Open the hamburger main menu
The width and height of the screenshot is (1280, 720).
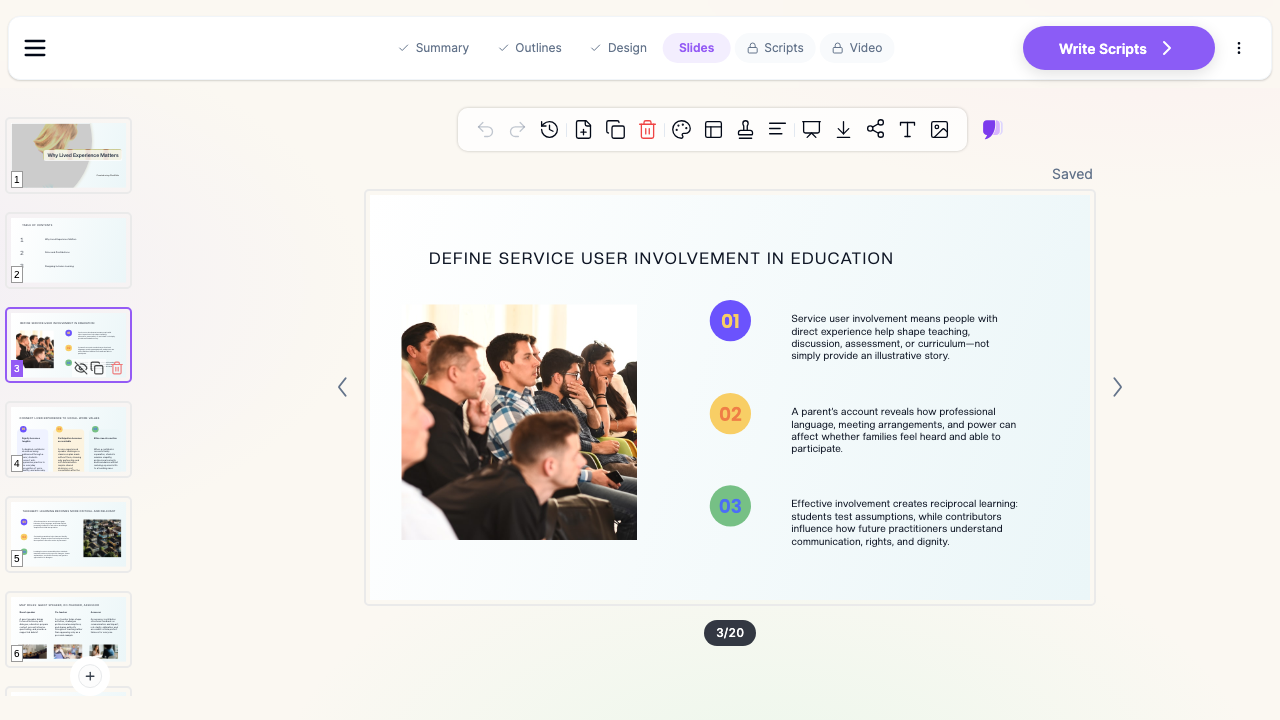[35, 48]
